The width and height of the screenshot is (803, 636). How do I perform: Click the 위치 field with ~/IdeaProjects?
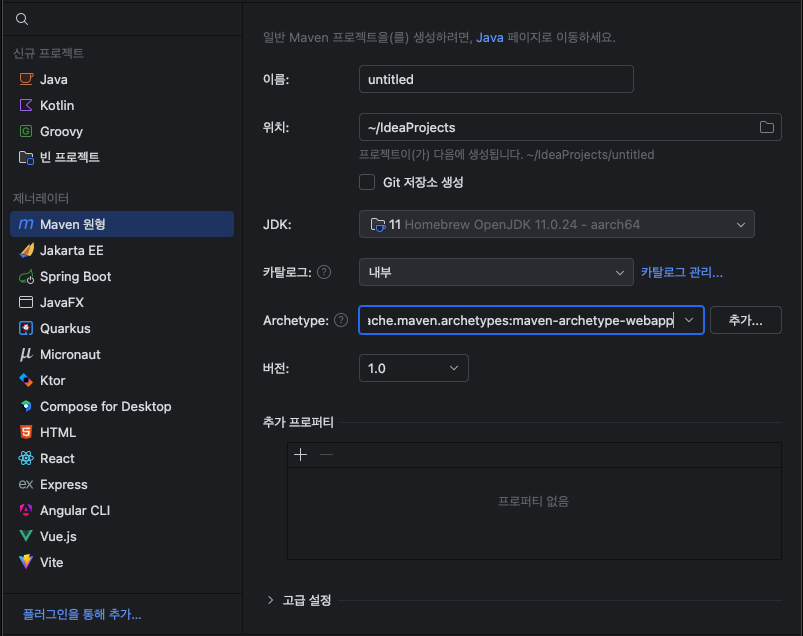(570, 127)
